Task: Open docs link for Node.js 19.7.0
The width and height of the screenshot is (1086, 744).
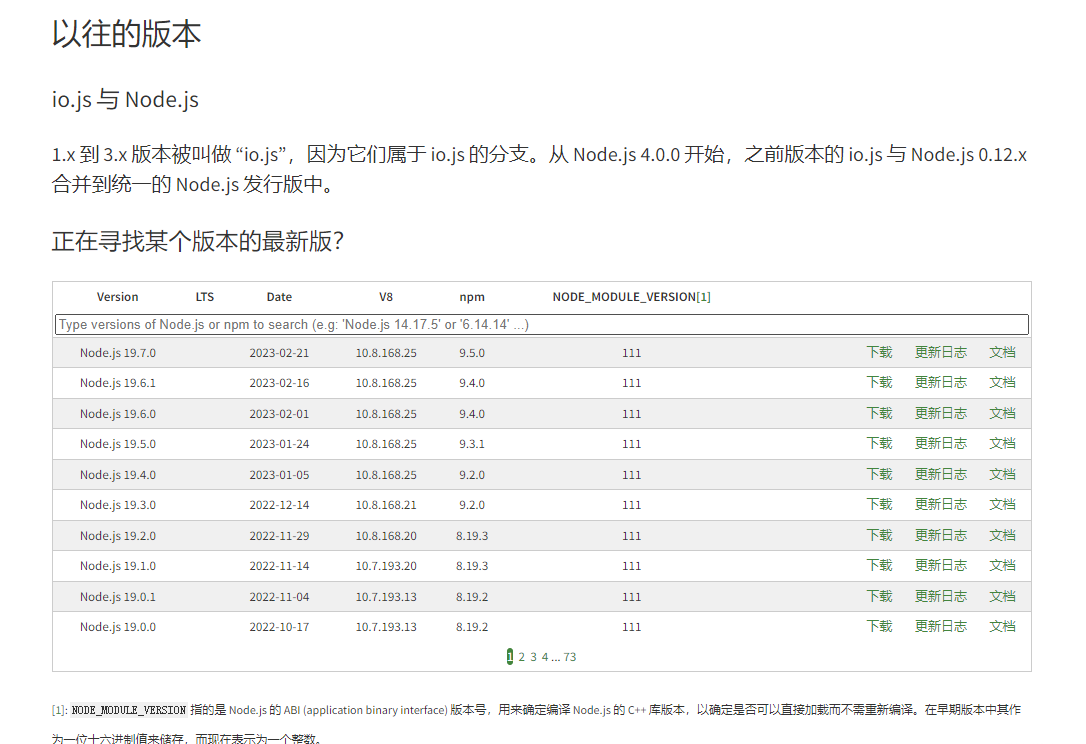Action: [x=1002, y=352]
